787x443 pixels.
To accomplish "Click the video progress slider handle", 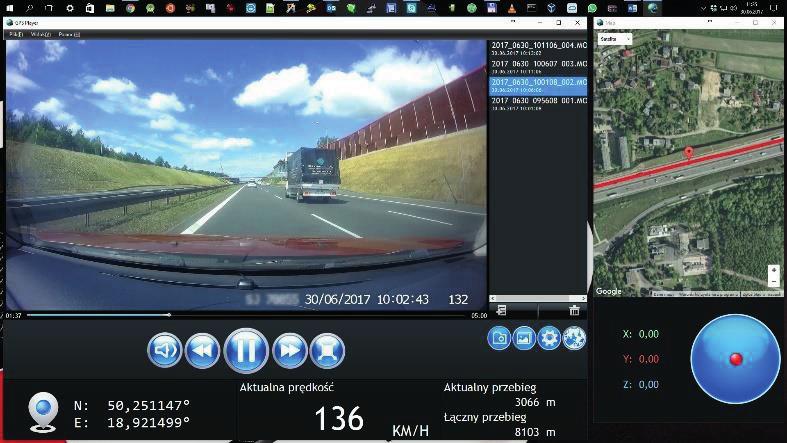I will [x=169, y=315].
